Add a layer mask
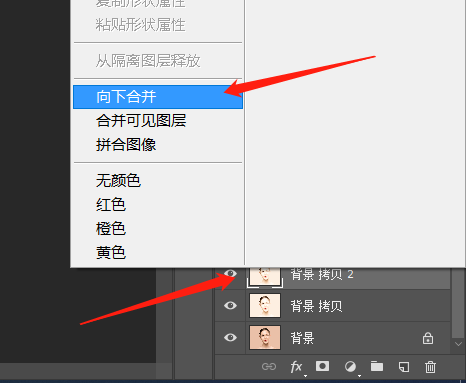The width and height of the screenshot is (466, 383). pyautogui.click(x=322, y=367)
